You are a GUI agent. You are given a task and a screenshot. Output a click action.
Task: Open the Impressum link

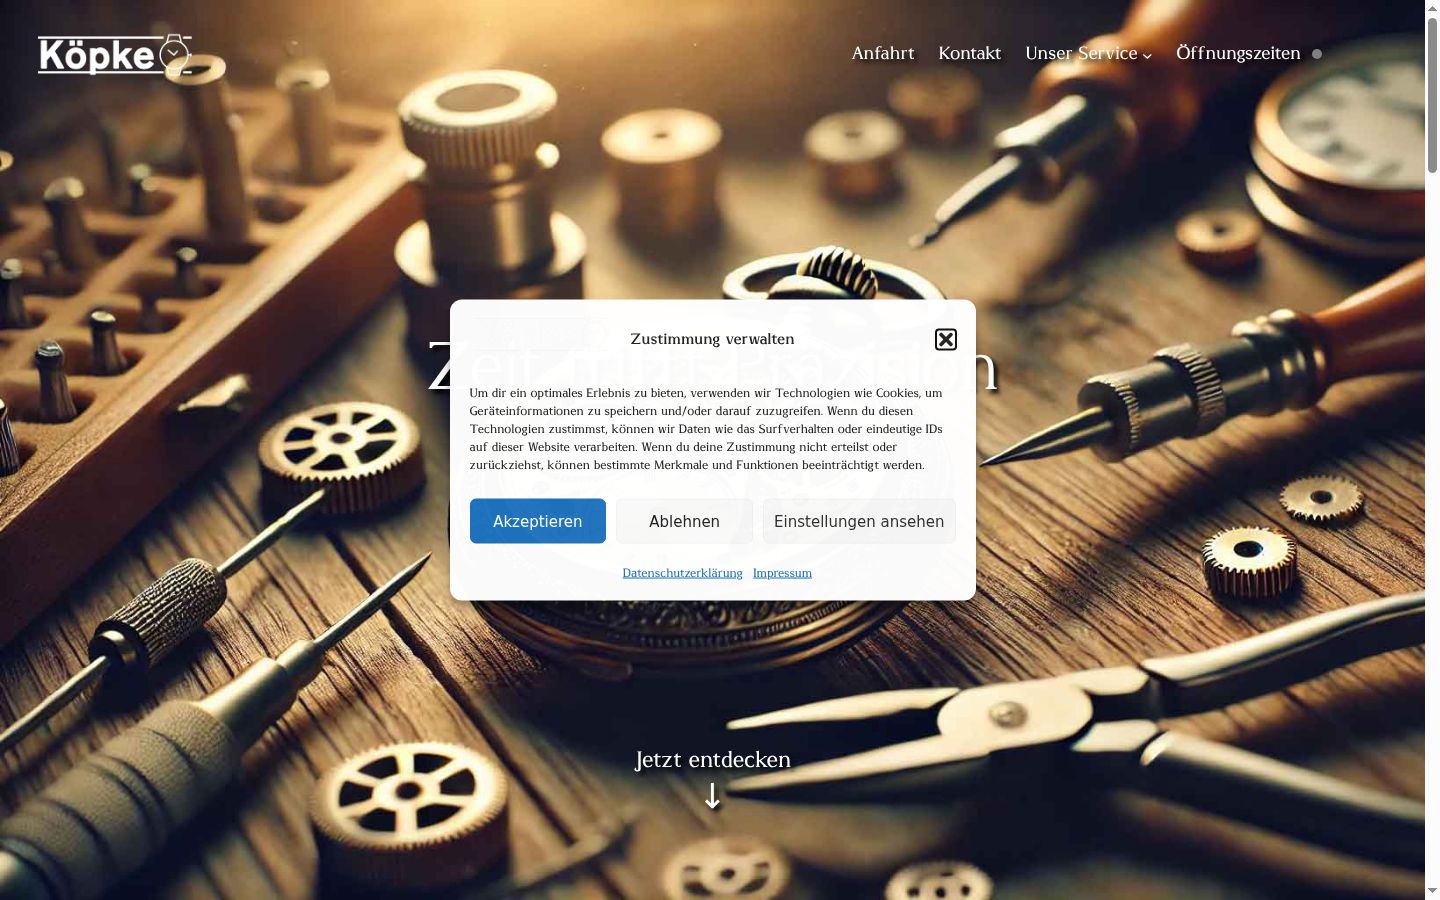[x=782, y=573]
